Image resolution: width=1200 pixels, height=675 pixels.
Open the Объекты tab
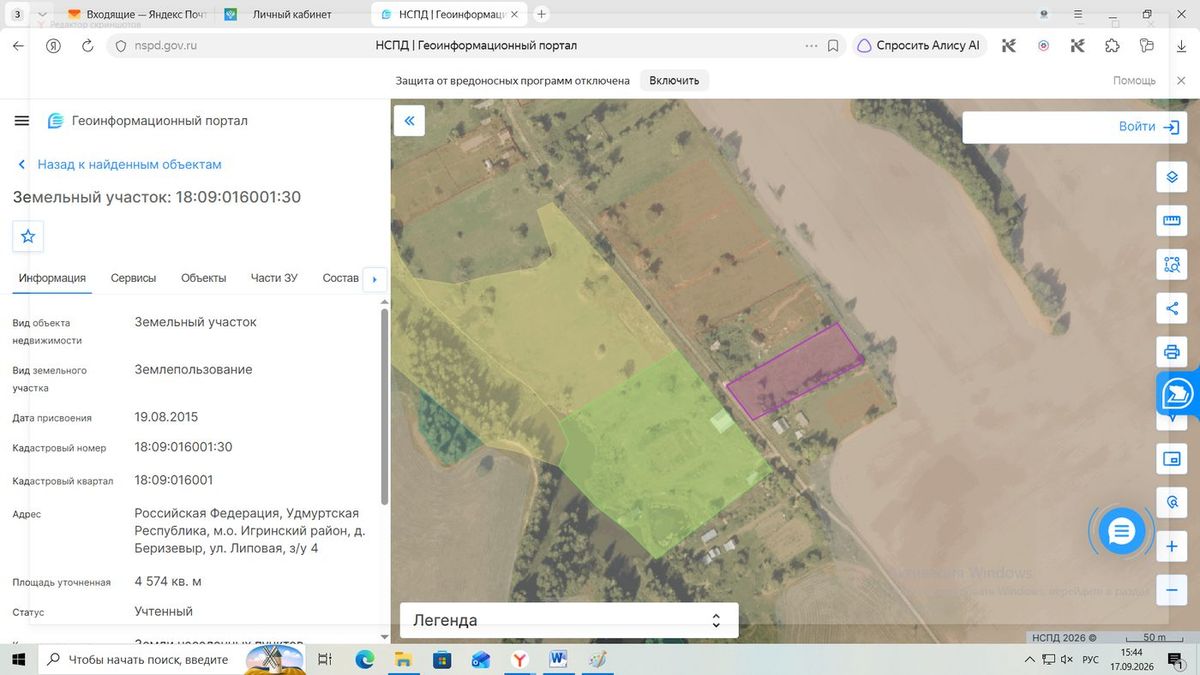tap(204, 278)
